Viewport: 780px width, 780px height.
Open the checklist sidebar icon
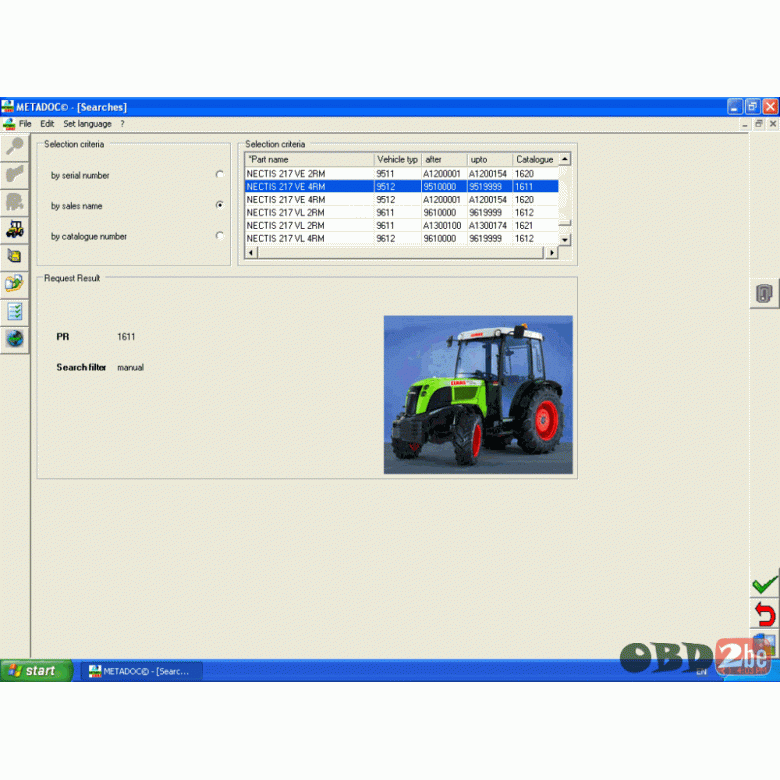[15, 312]
